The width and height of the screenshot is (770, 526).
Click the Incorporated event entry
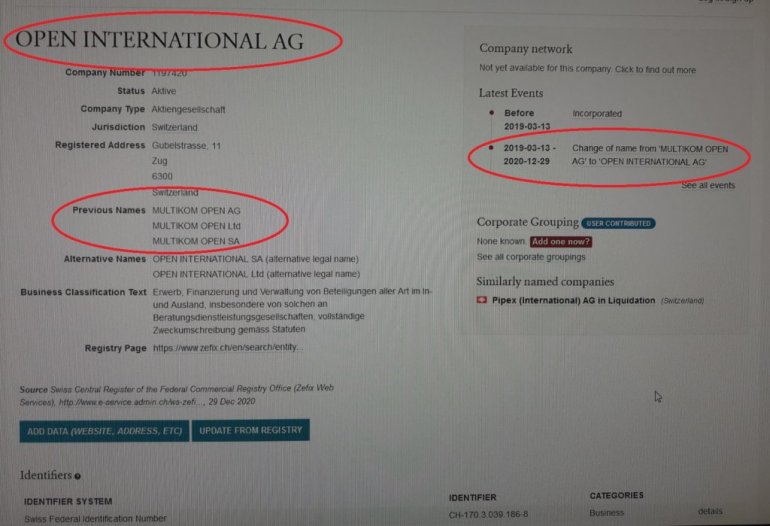563,119
